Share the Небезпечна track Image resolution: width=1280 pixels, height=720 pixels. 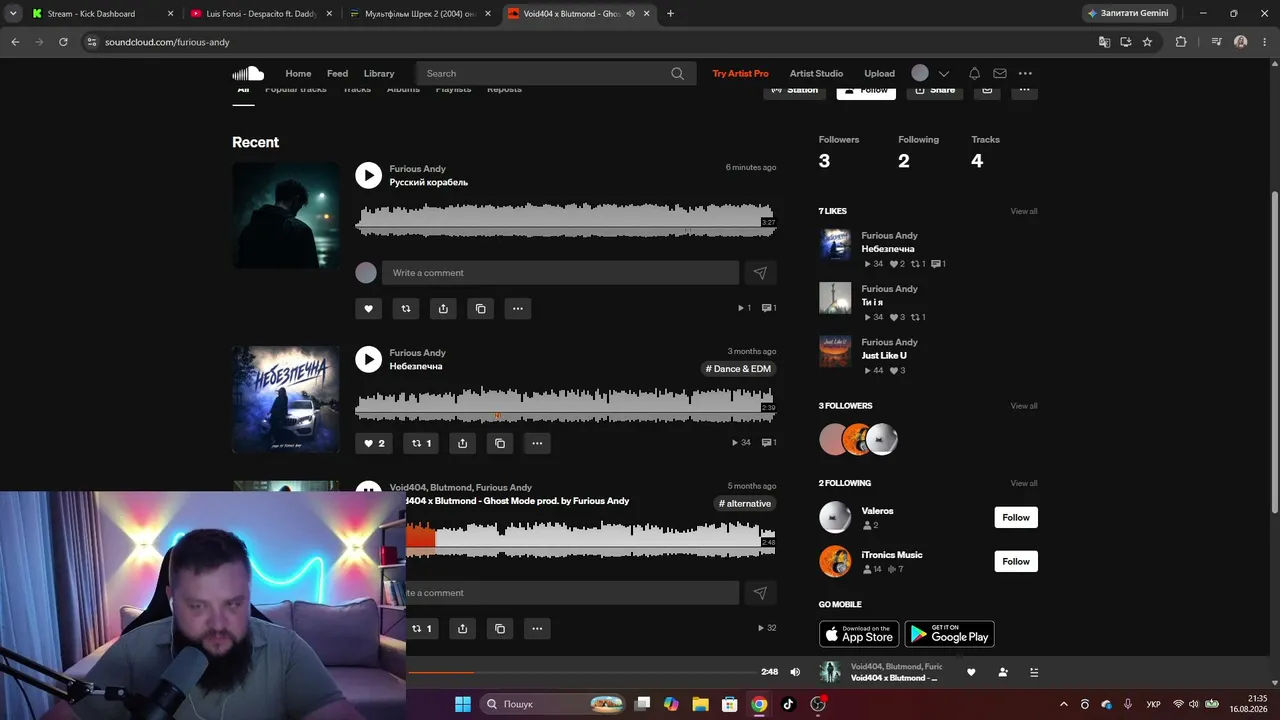point(462,443)
